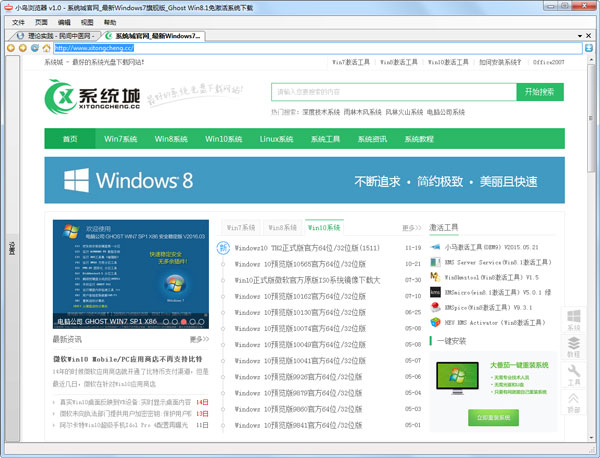Viewport: 600px width, 458px height.
Task: Click the HEU KMS Activator icon
Action: pos(435,323)
